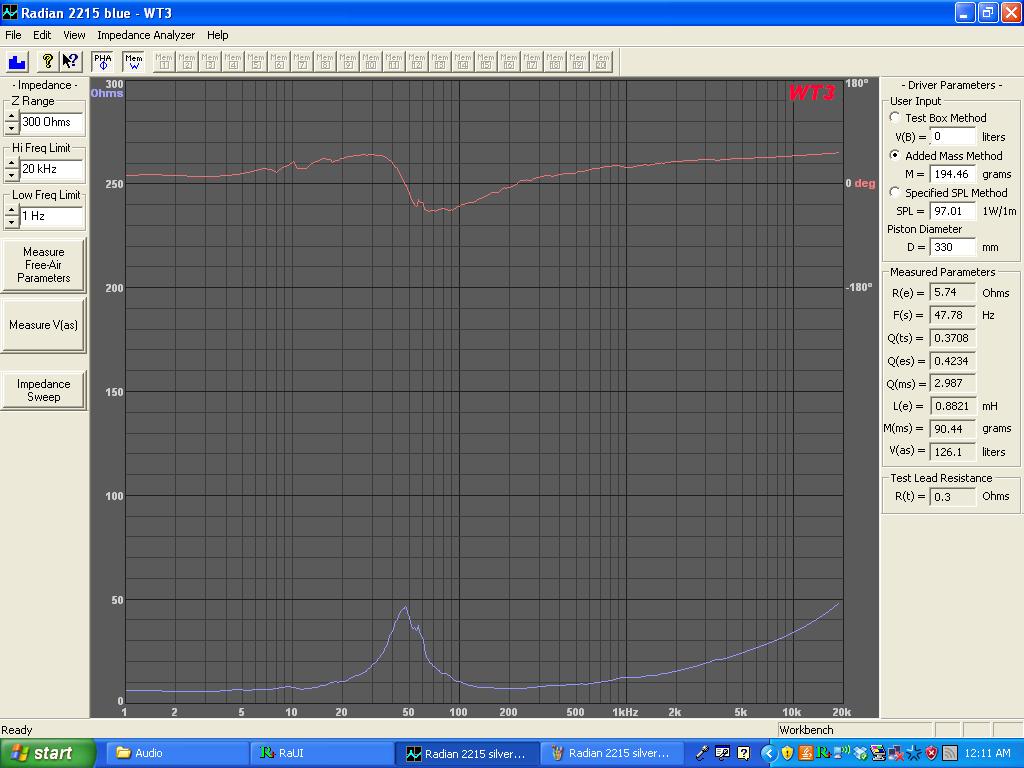Decrease Z Range with the down arrow
Viewport: 1024px width, 768px height.
[x=11, y=128]
